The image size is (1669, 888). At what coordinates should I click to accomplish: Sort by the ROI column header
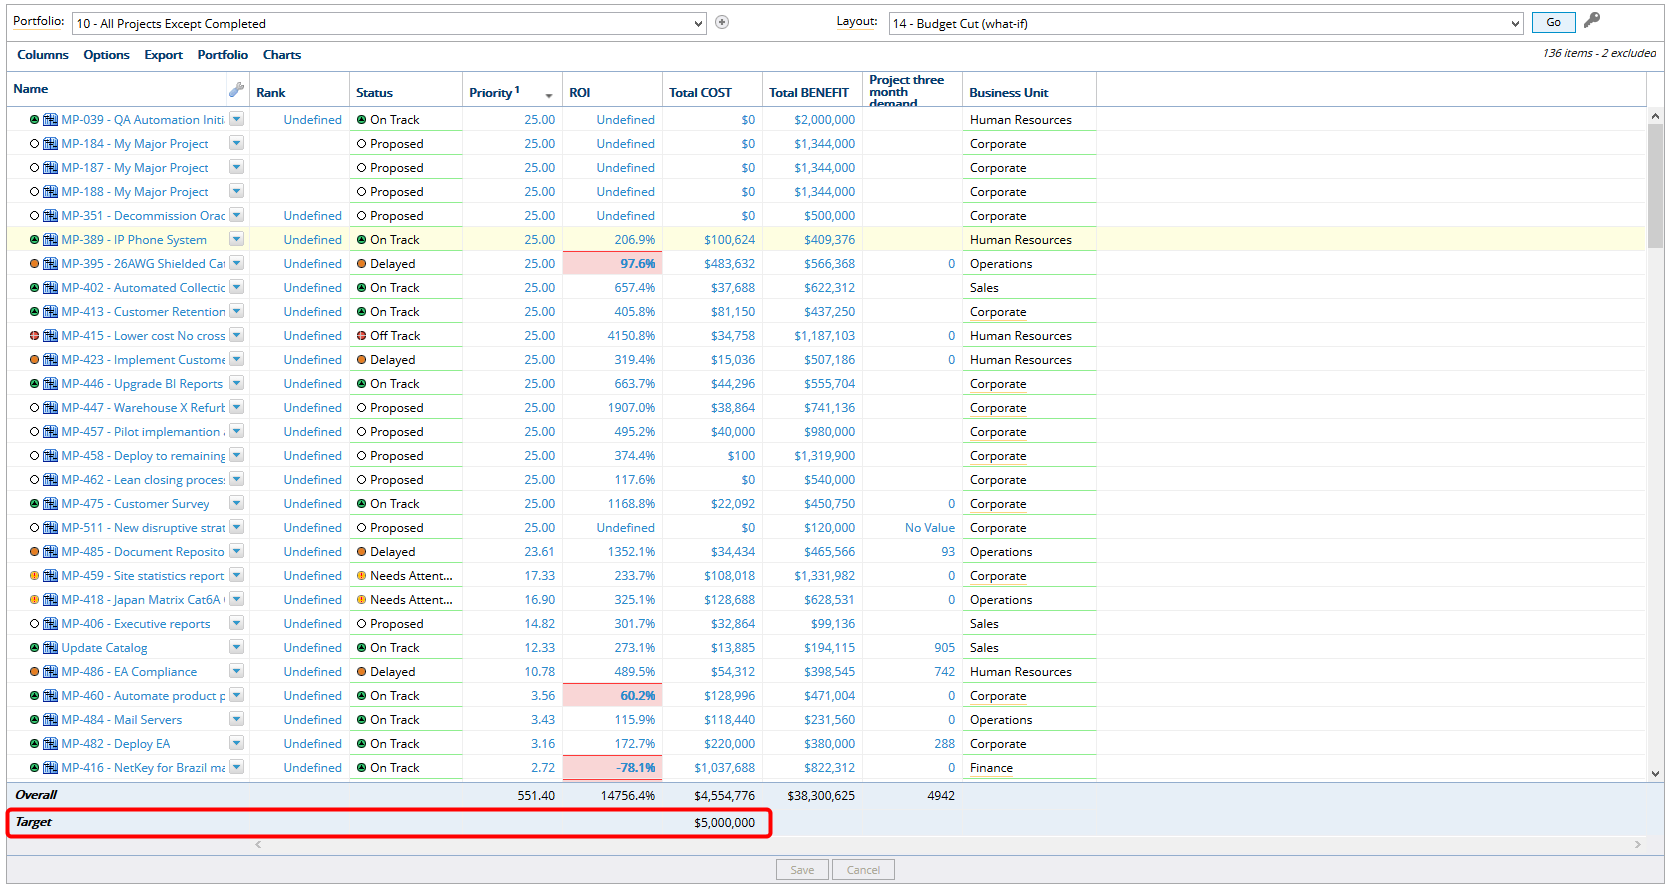(x=580, y=93)
